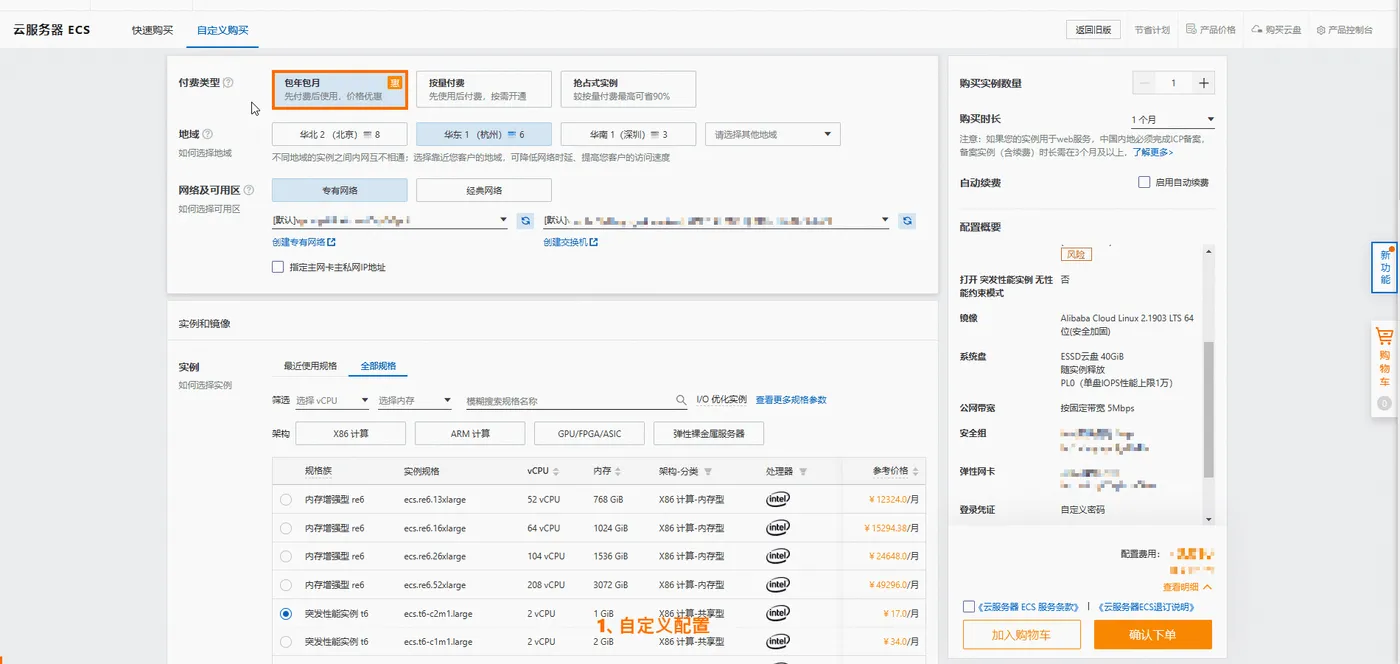Choose the 按量付费 billing type
The image size is (1400, 664).
[x=484, y=89]
